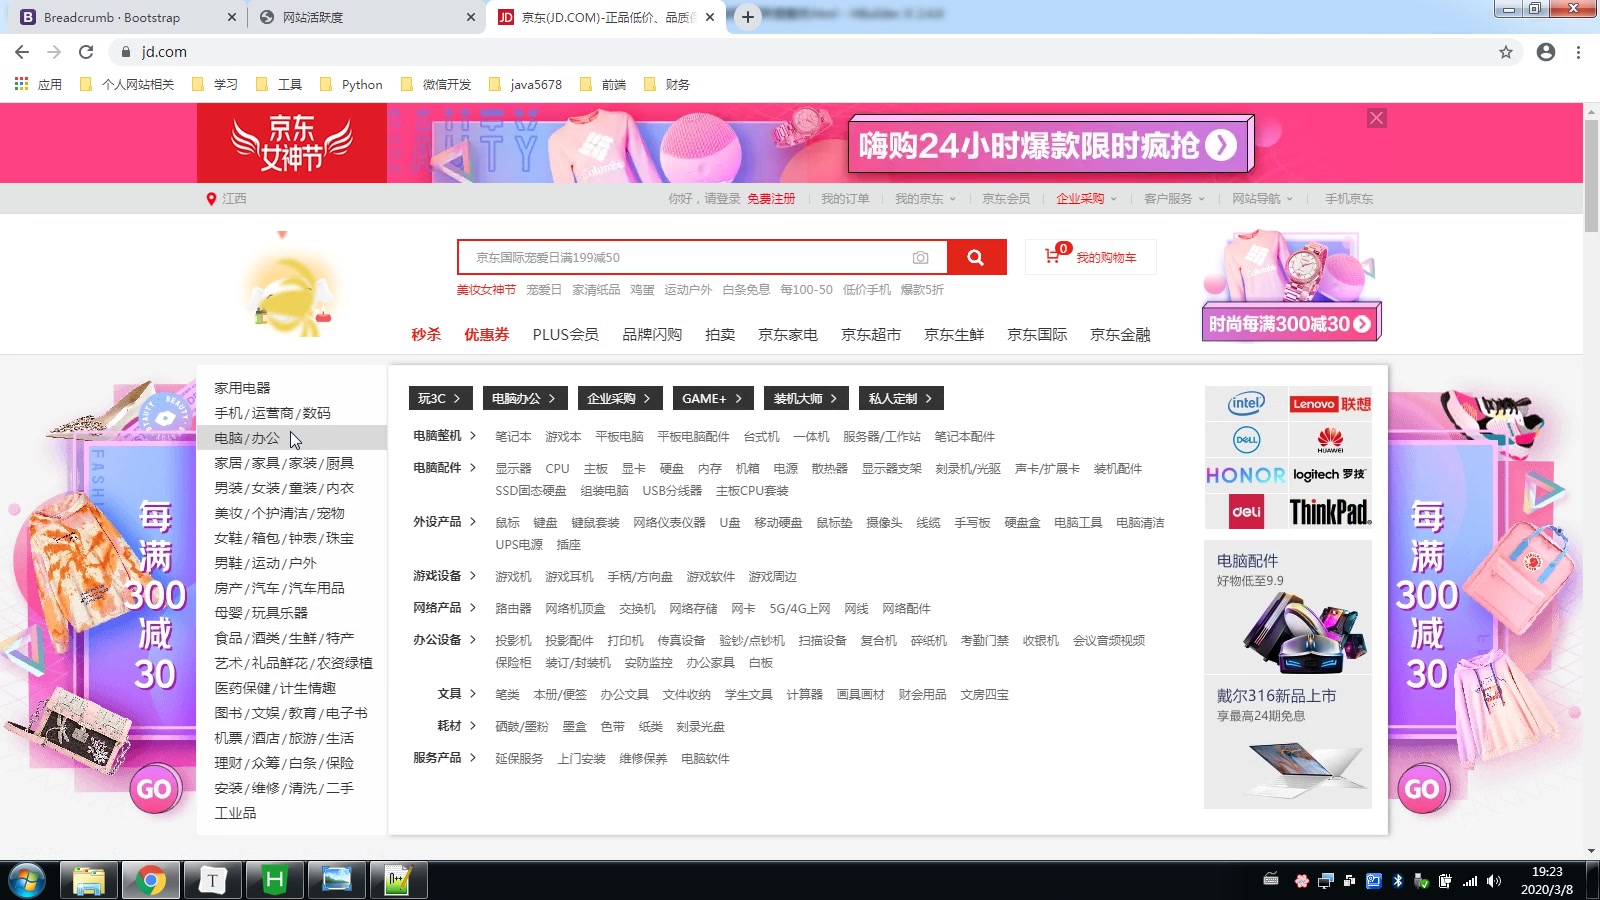Image resolution: width=1600 pixels, height=900 pixels.
Task: Click the Intel brand logo
Action: point(1246,404)
